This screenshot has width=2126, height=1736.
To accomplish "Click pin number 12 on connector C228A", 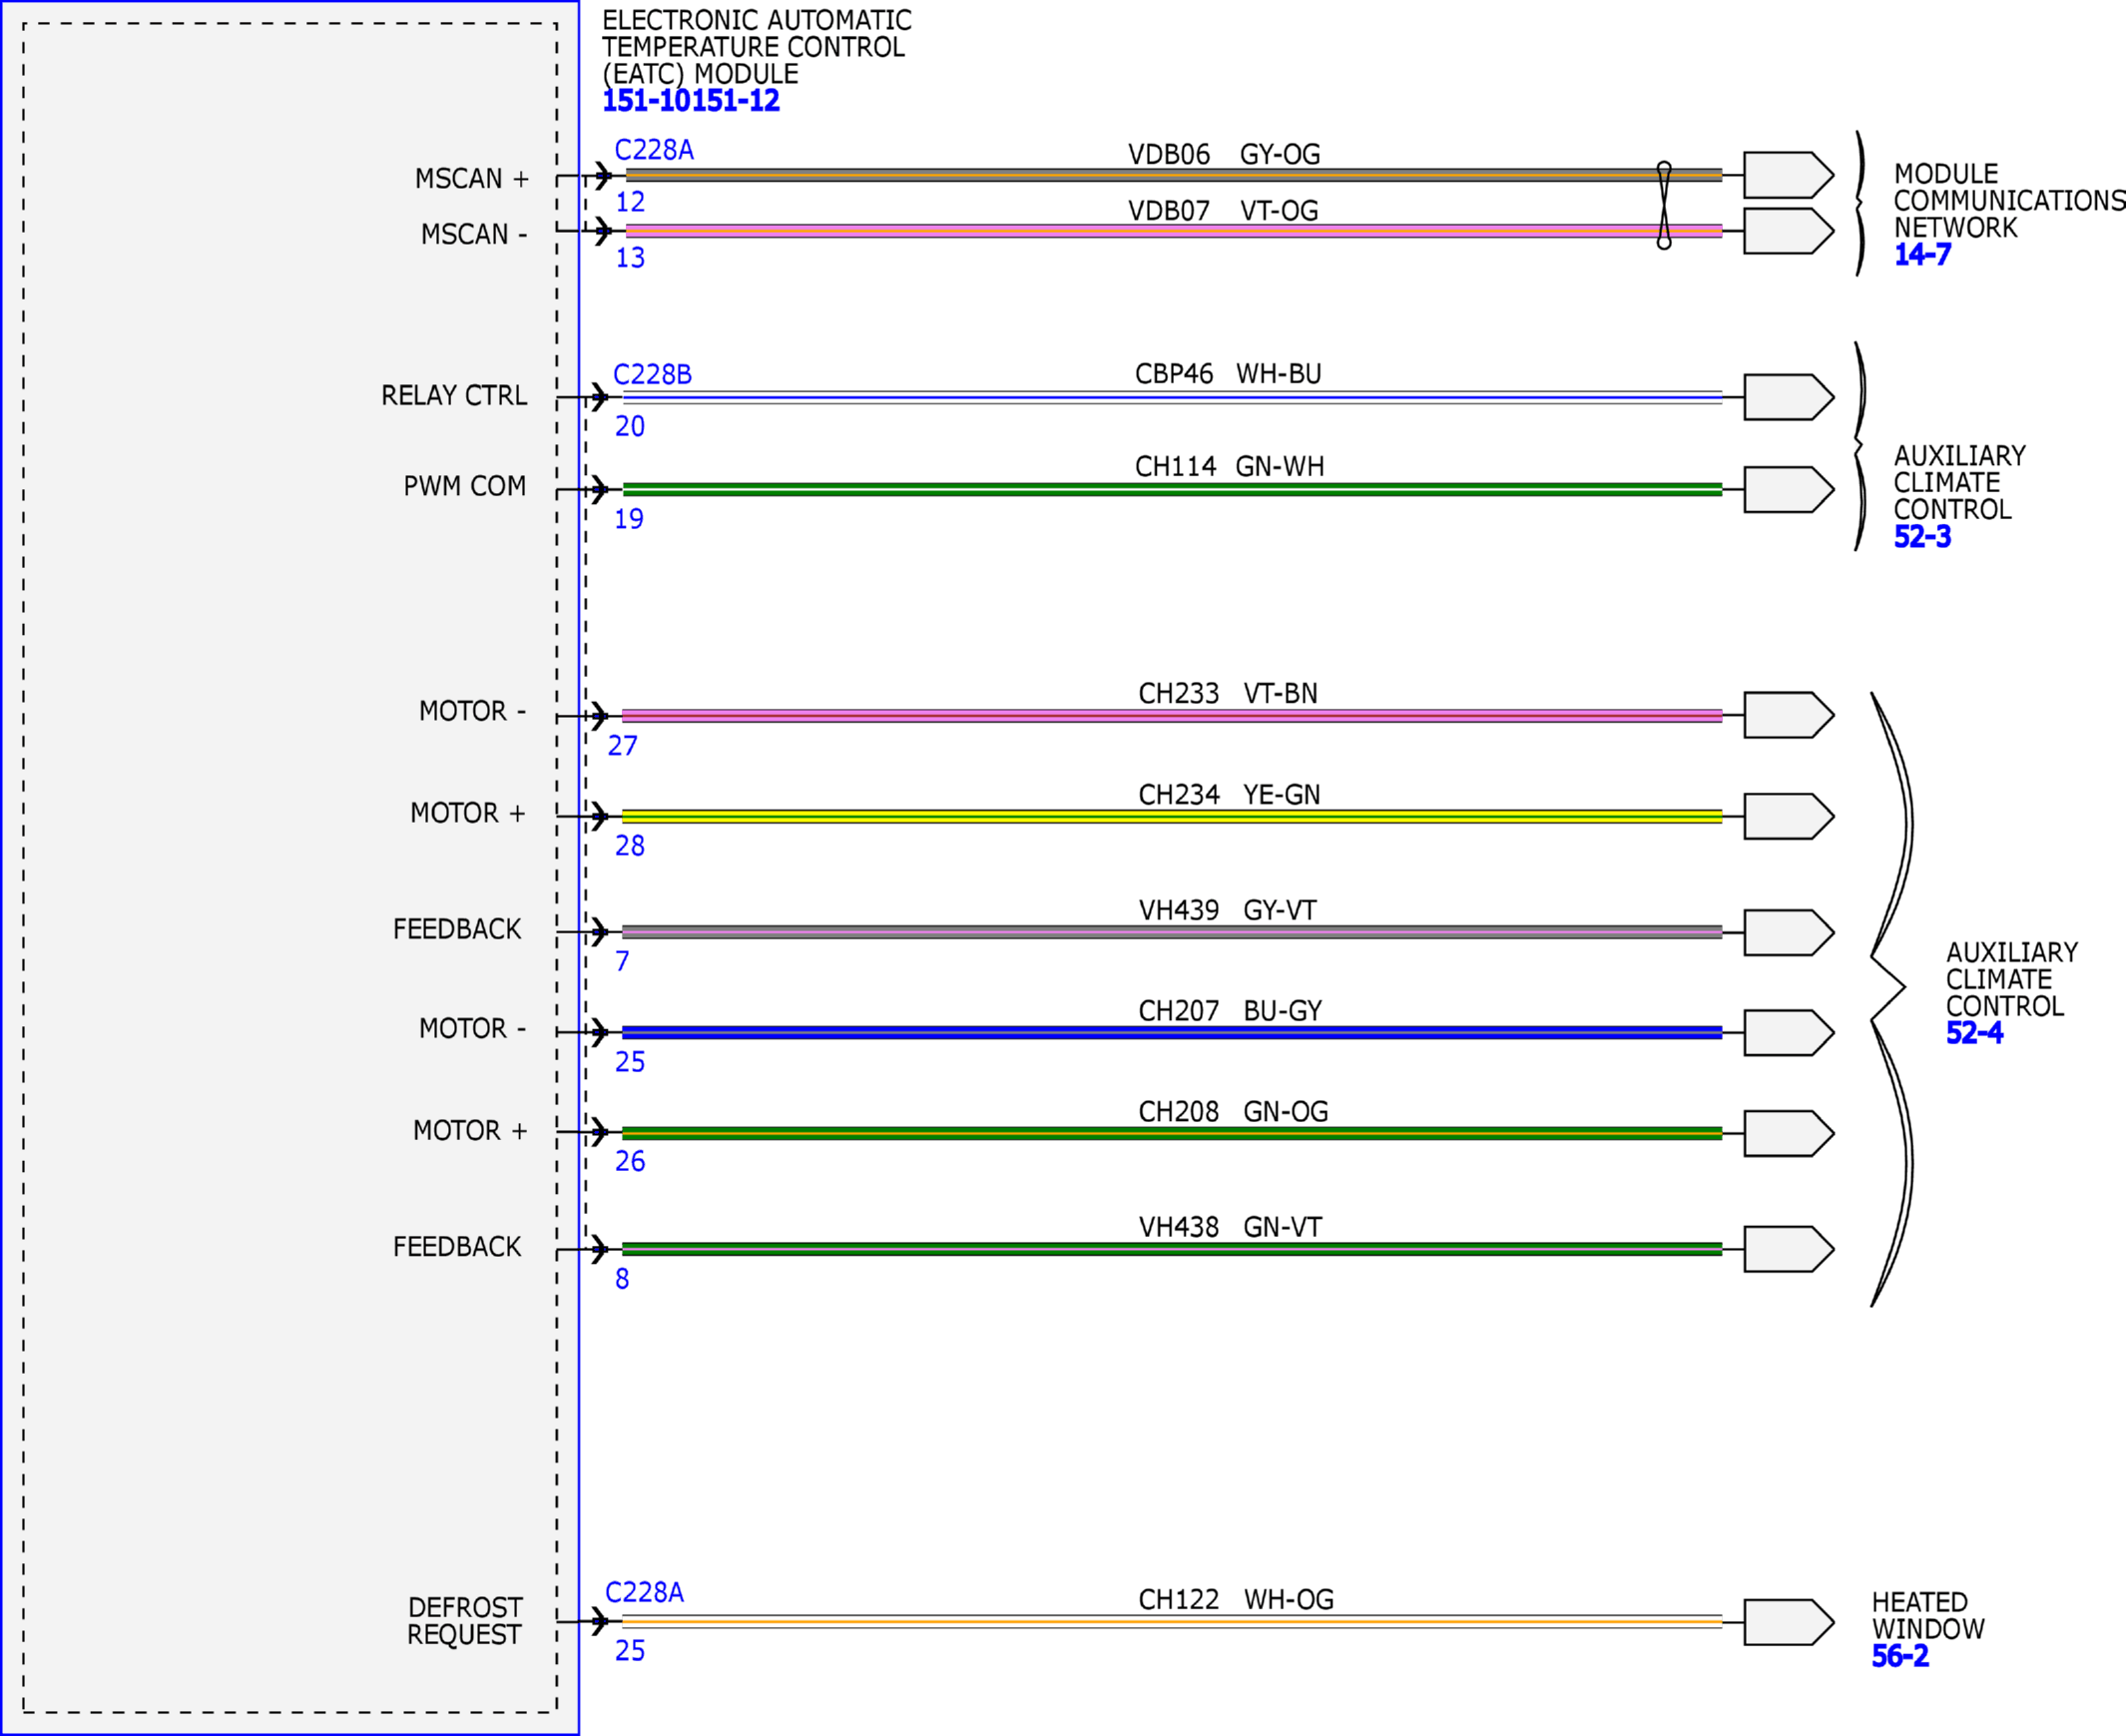I will tap(630, 202).
